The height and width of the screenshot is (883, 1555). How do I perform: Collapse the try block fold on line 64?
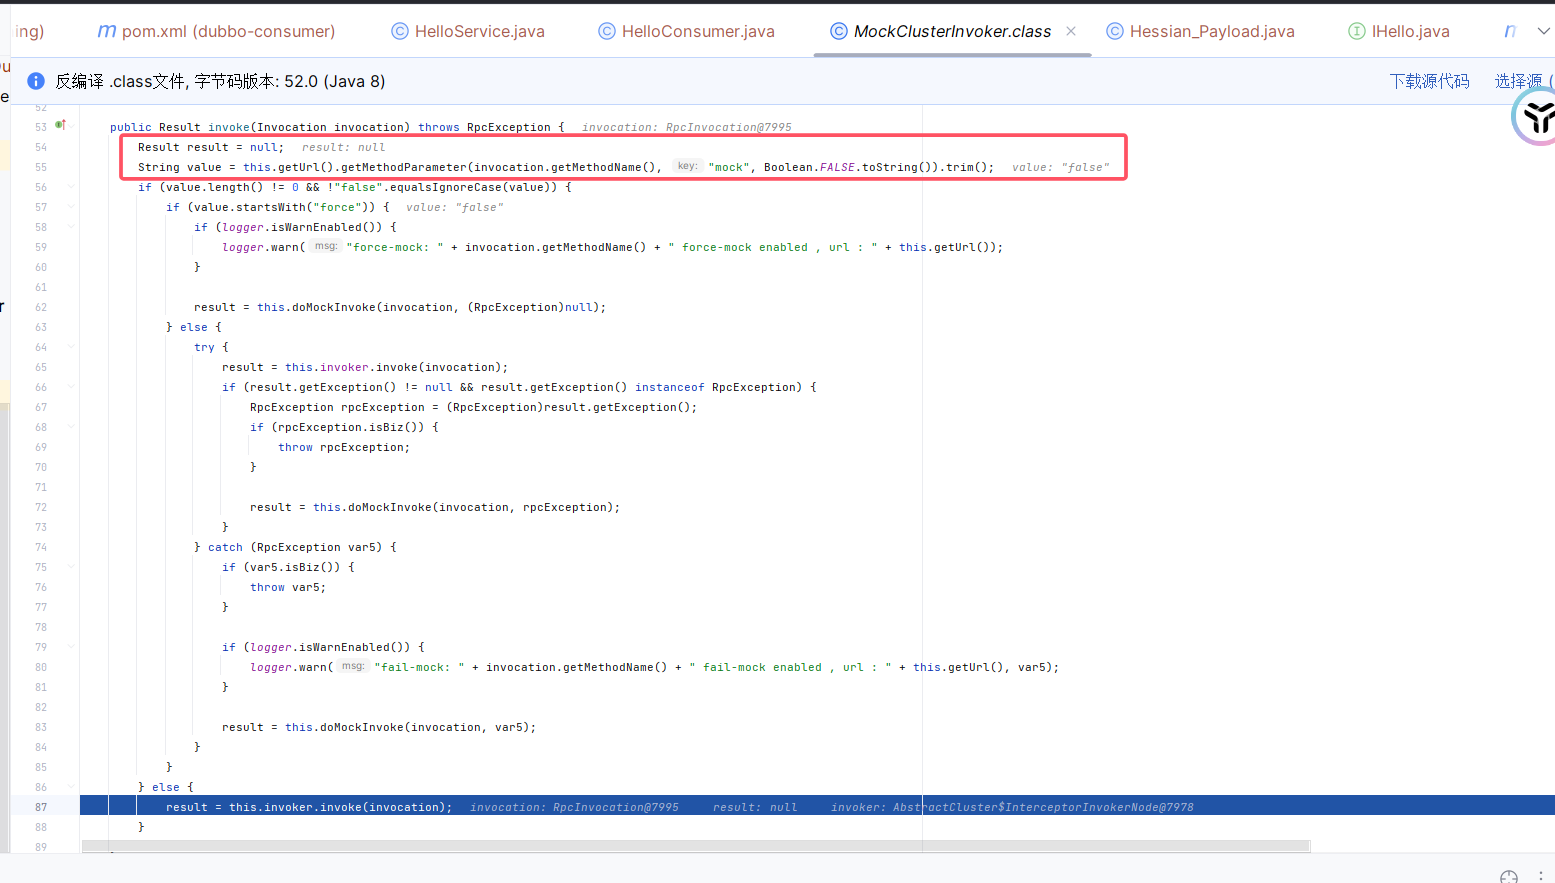(71, 347)
